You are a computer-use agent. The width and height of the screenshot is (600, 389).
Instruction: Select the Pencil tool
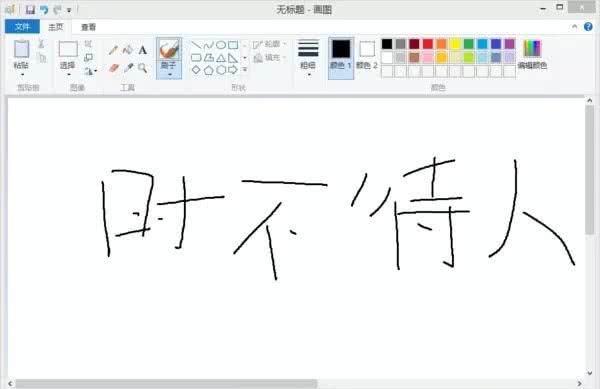pyautogui.click(x=113, y=50)
